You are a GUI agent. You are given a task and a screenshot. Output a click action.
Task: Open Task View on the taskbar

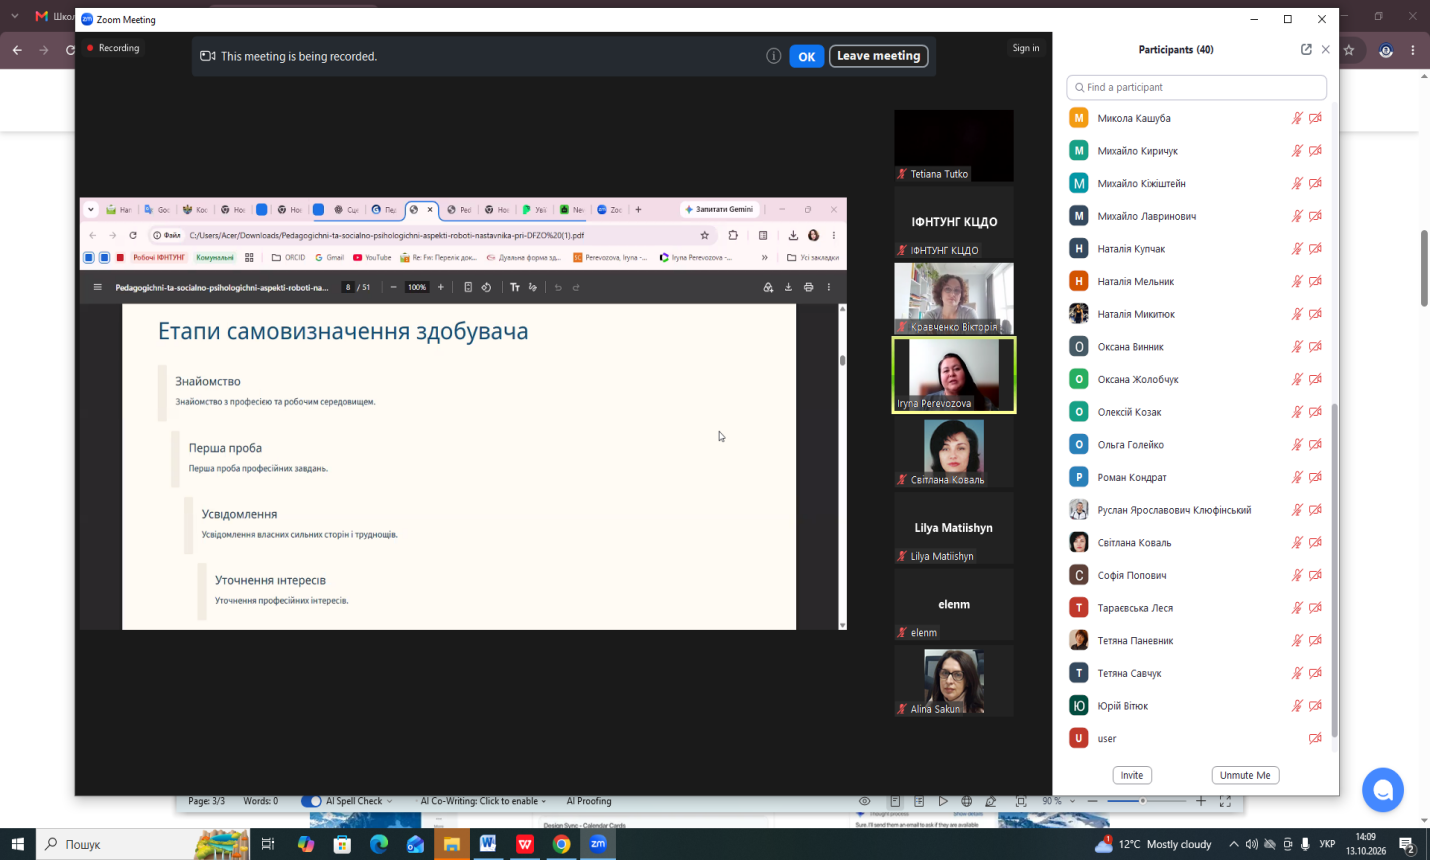268,844
